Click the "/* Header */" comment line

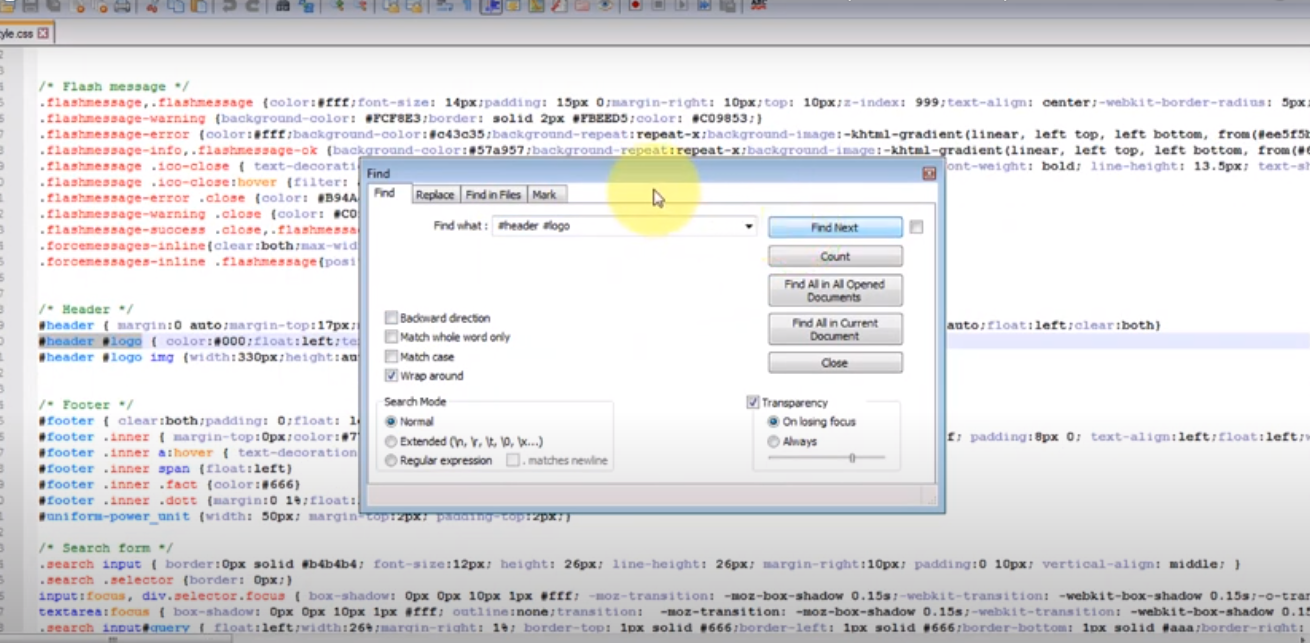(x=86, y=309)
